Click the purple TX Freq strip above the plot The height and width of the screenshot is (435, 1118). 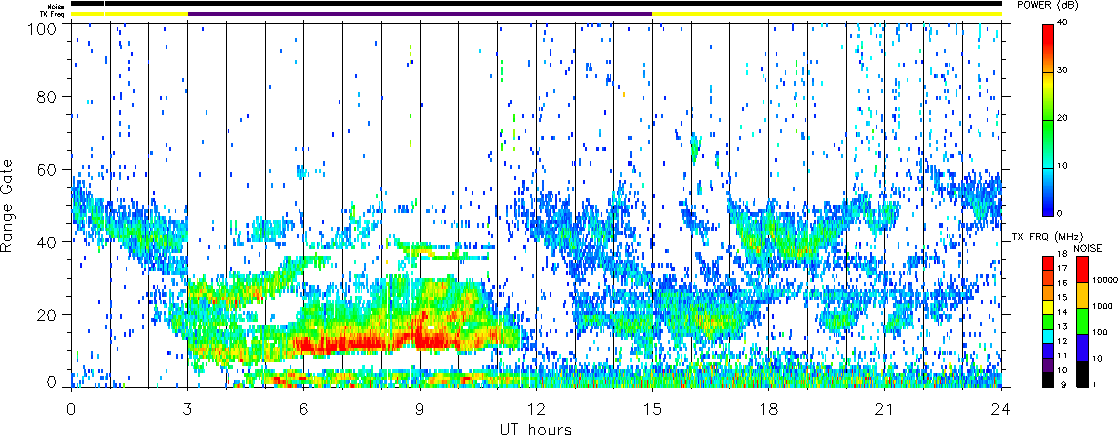click(419, 14)
